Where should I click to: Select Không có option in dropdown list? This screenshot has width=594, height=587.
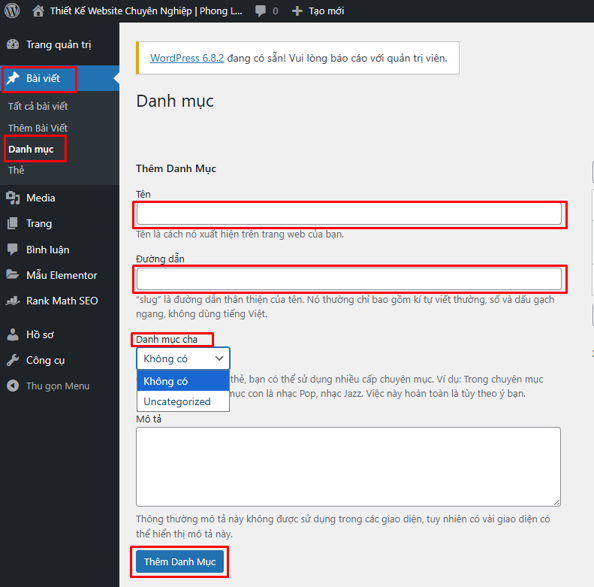[x=183, y=381]
